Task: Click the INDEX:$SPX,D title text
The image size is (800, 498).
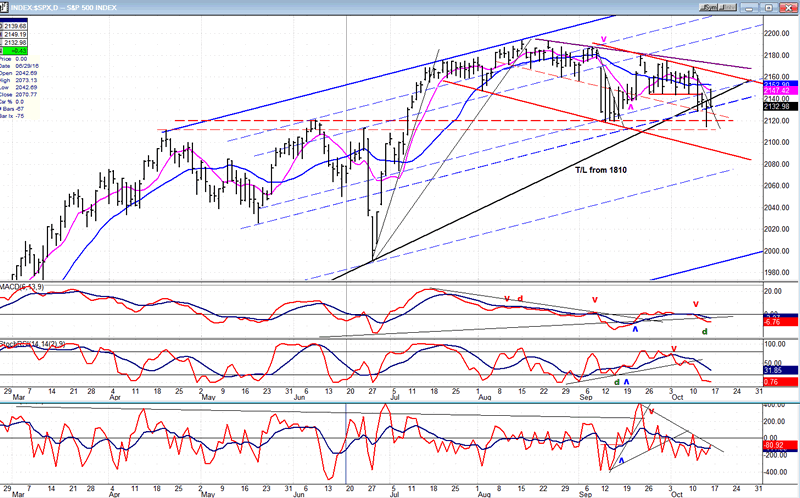Action: point(60,6)
